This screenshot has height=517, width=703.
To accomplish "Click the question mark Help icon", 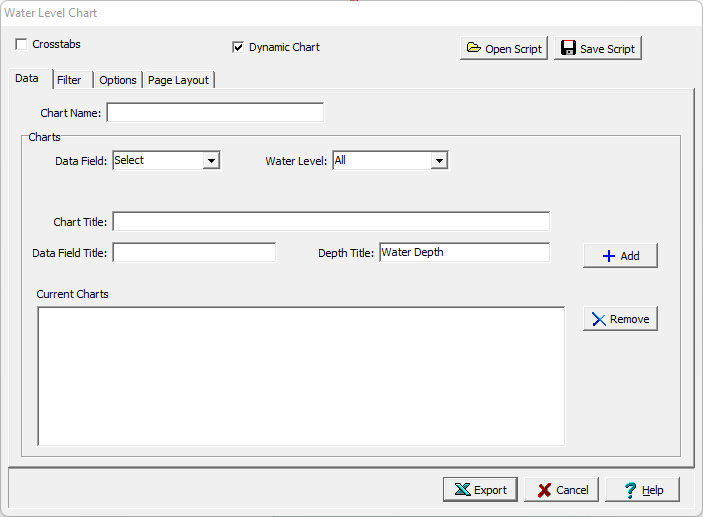I will 630,490.
